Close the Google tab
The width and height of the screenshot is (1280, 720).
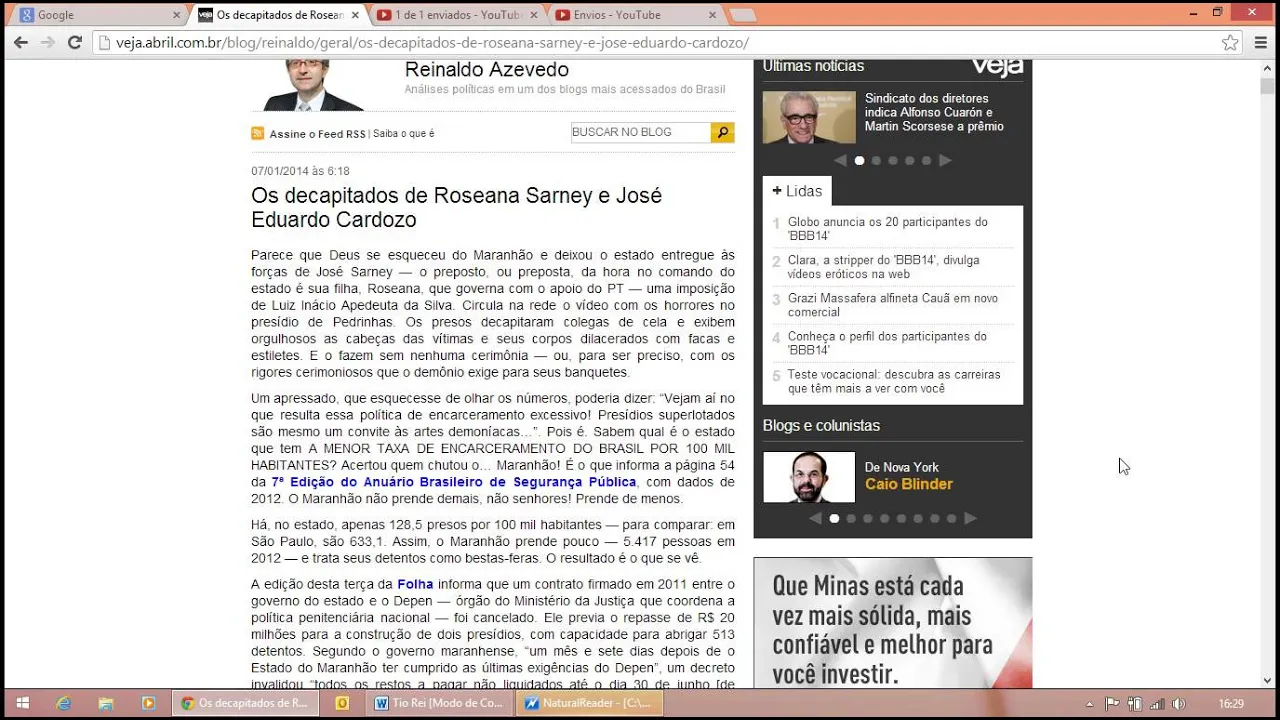(x=177, y=15)
